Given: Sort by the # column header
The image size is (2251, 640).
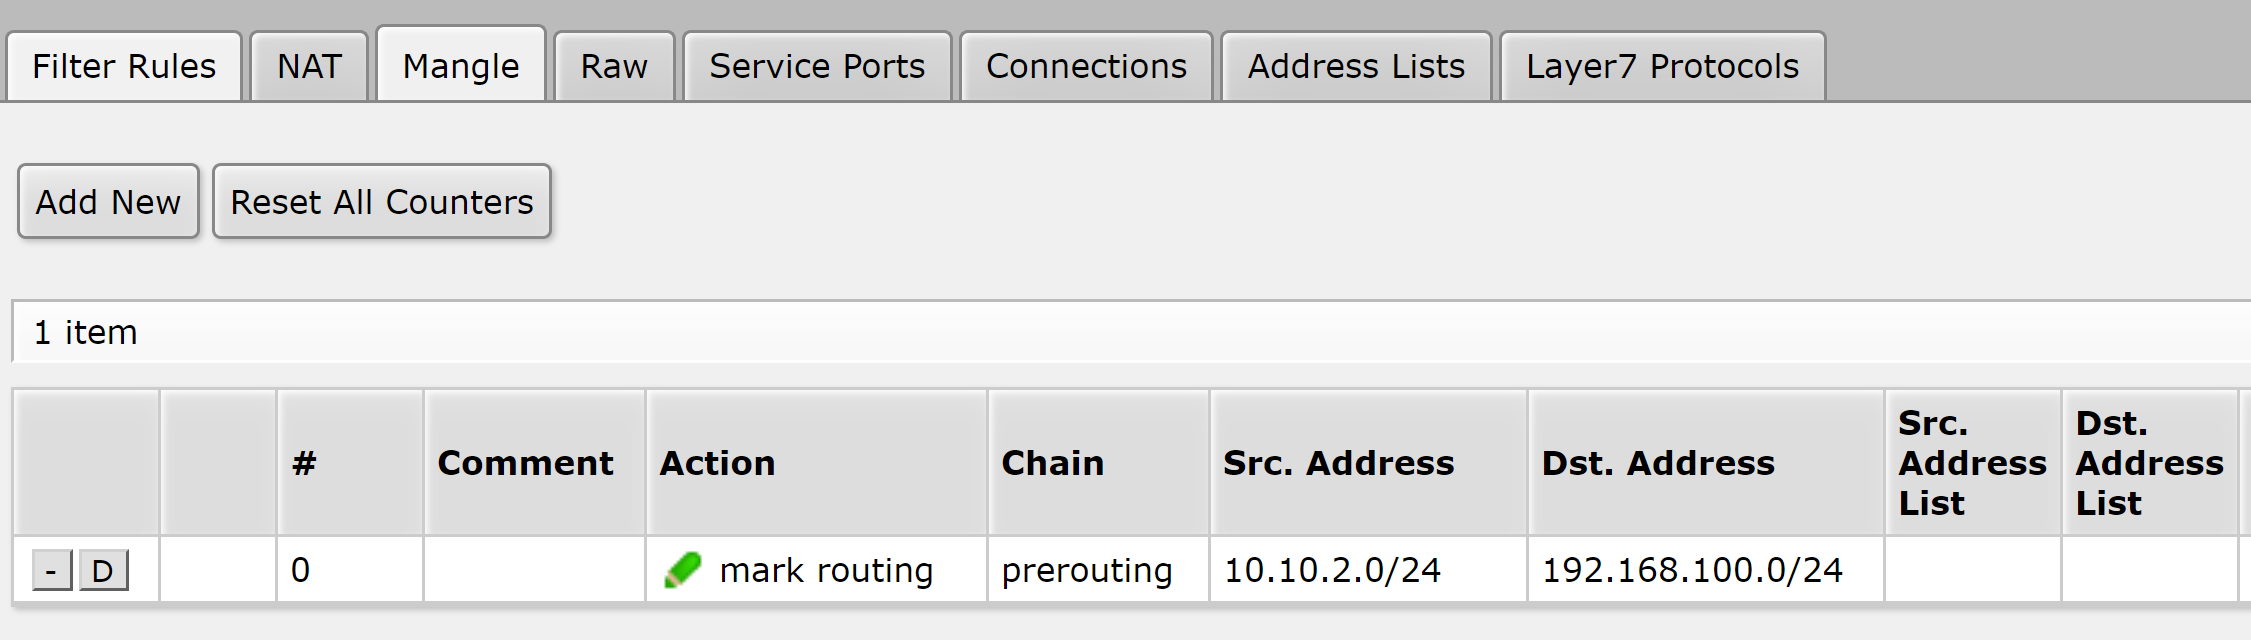Looking at the screenshot, I should click(x=304, y=463).
